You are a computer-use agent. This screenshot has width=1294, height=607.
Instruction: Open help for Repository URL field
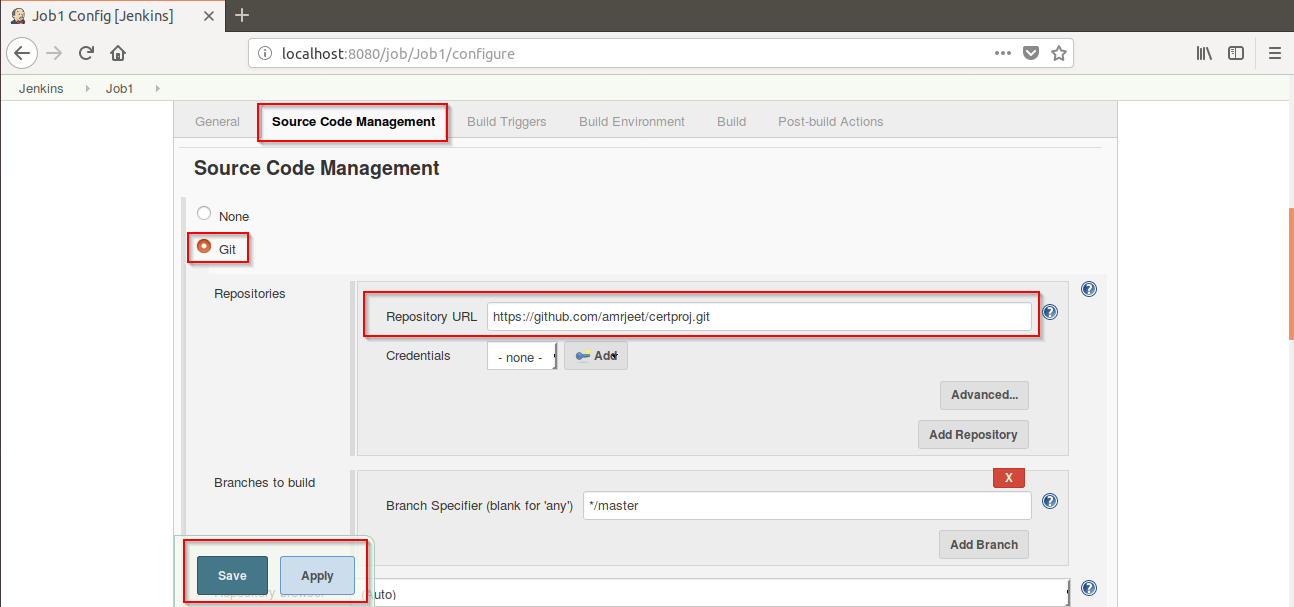pyautogui.click(x=1050, y=312)
